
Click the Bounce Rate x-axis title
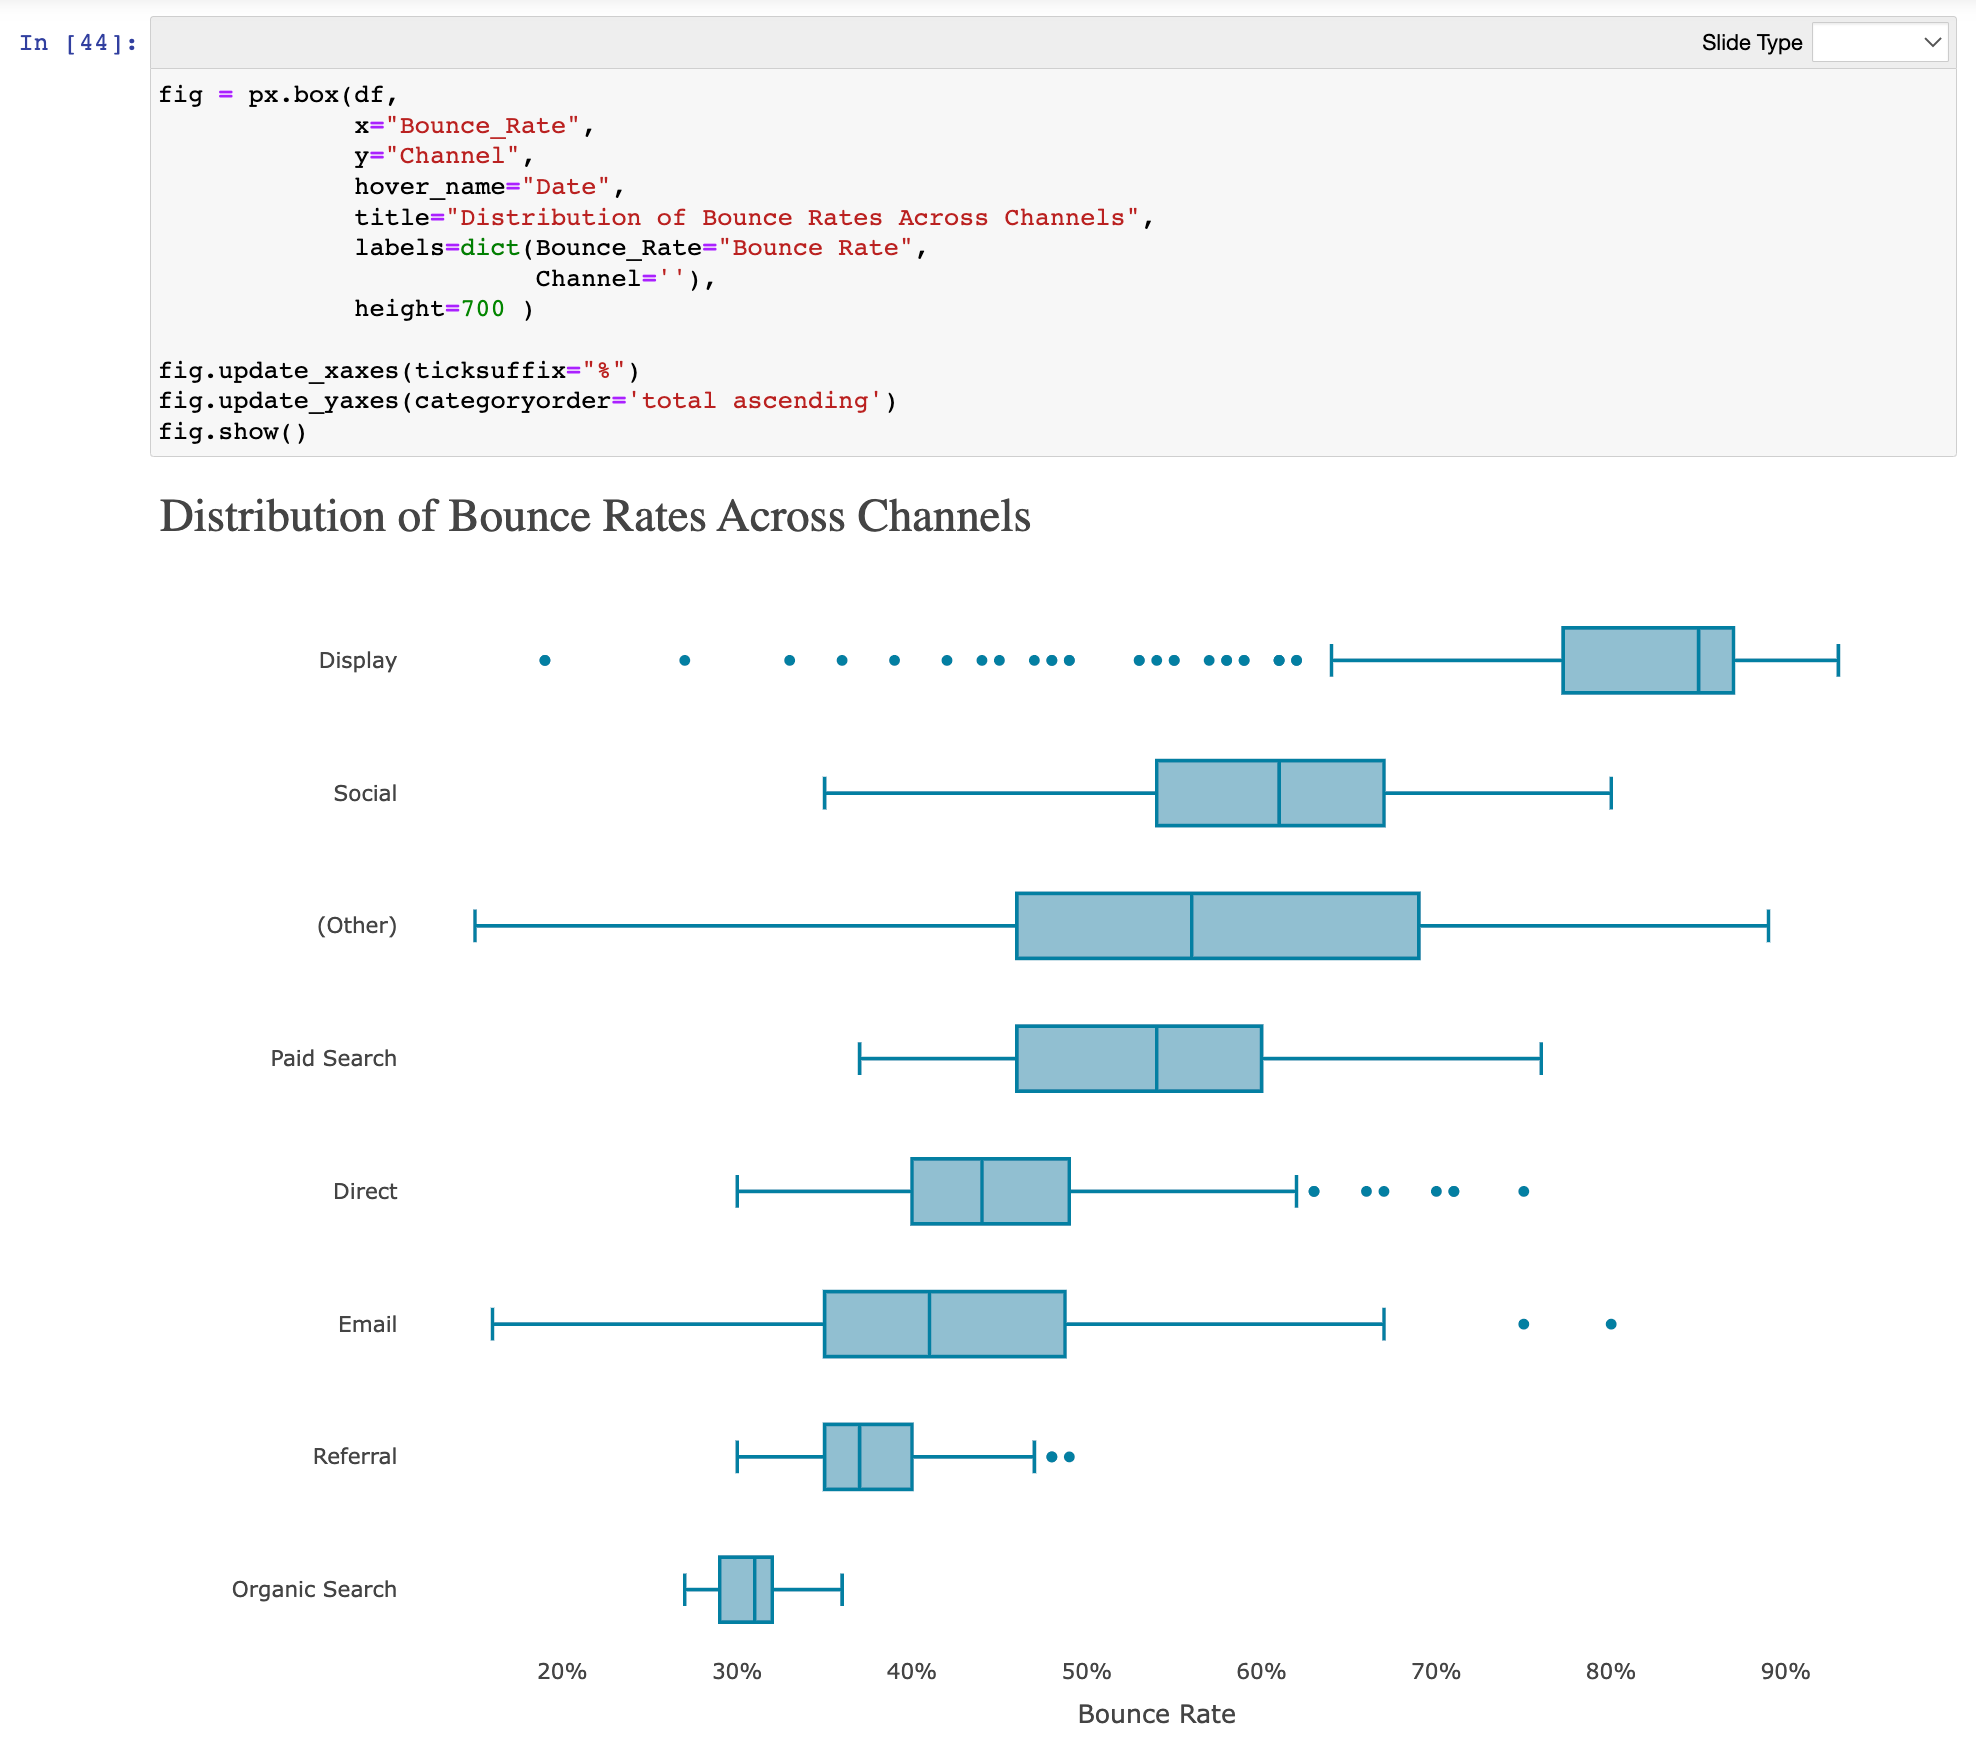click(1156, 1714)
